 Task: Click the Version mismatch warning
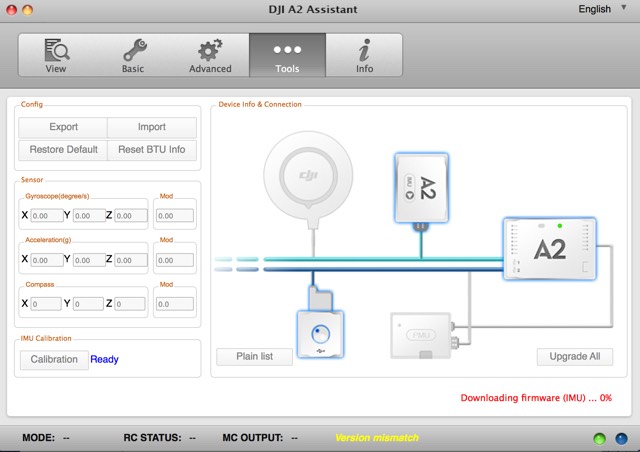click(377, 438)
